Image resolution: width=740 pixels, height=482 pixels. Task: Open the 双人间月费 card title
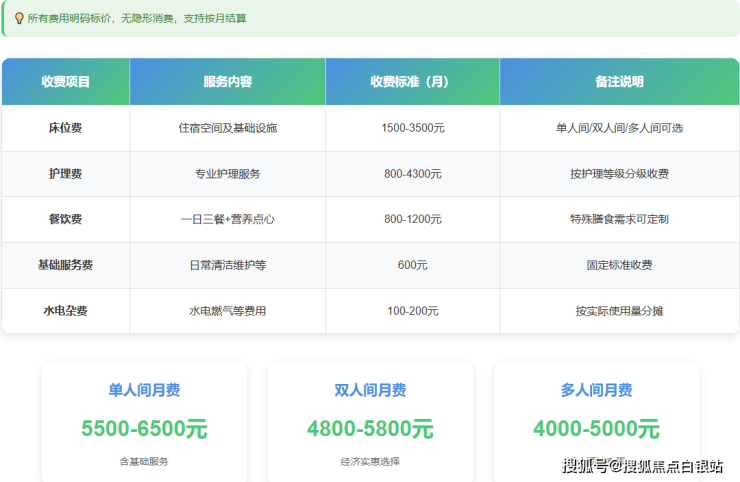click(370, 390)
